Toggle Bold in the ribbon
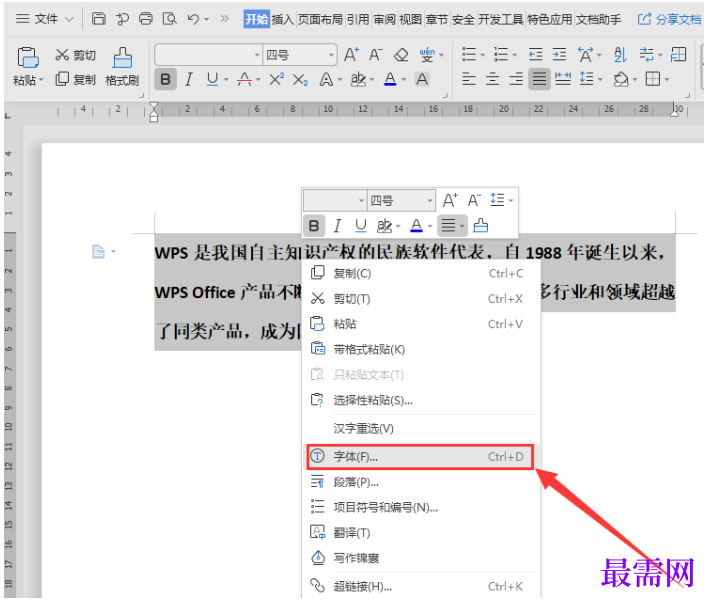This screenshot has height=604, width=713. (166, 80)
